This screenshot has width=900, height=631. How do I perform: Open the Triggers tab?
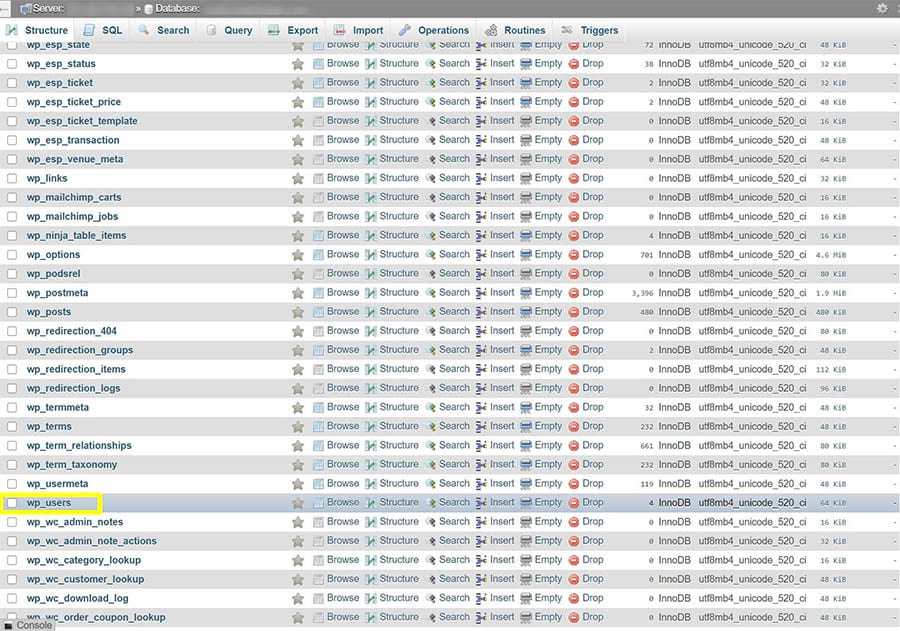[591, 30]
